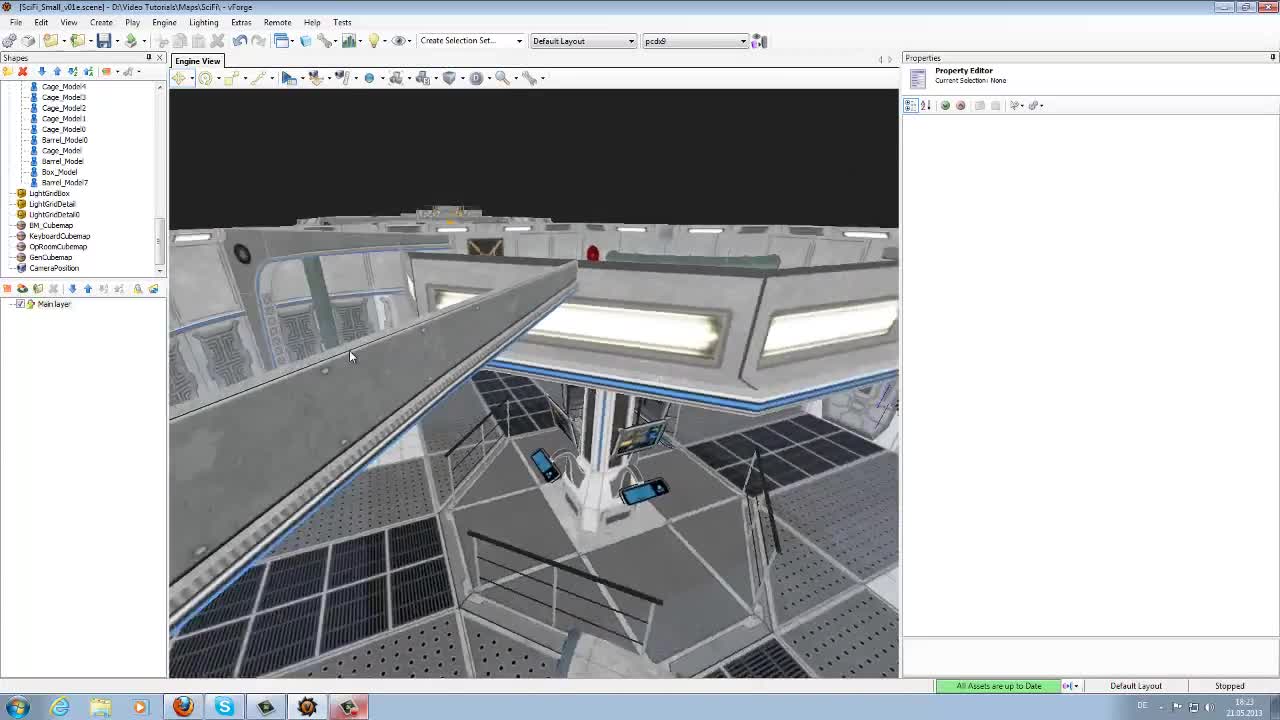Select the CameraPosition item in the Shapes tree
Image resolution: width=1280 pixels, height=720 pixels.
tap(55, 268)
